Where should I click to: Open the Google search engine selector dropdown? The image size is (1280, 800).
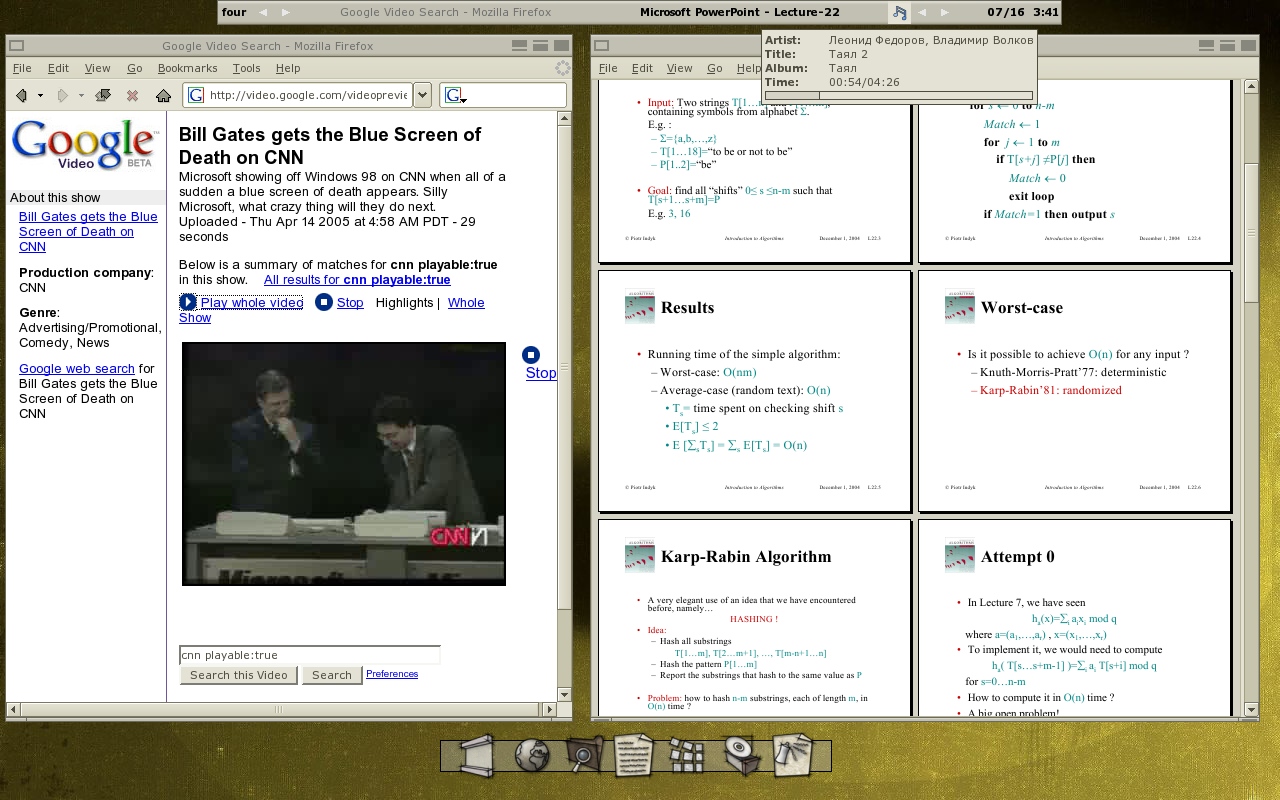pyautogui.click(x=456, y=96)
